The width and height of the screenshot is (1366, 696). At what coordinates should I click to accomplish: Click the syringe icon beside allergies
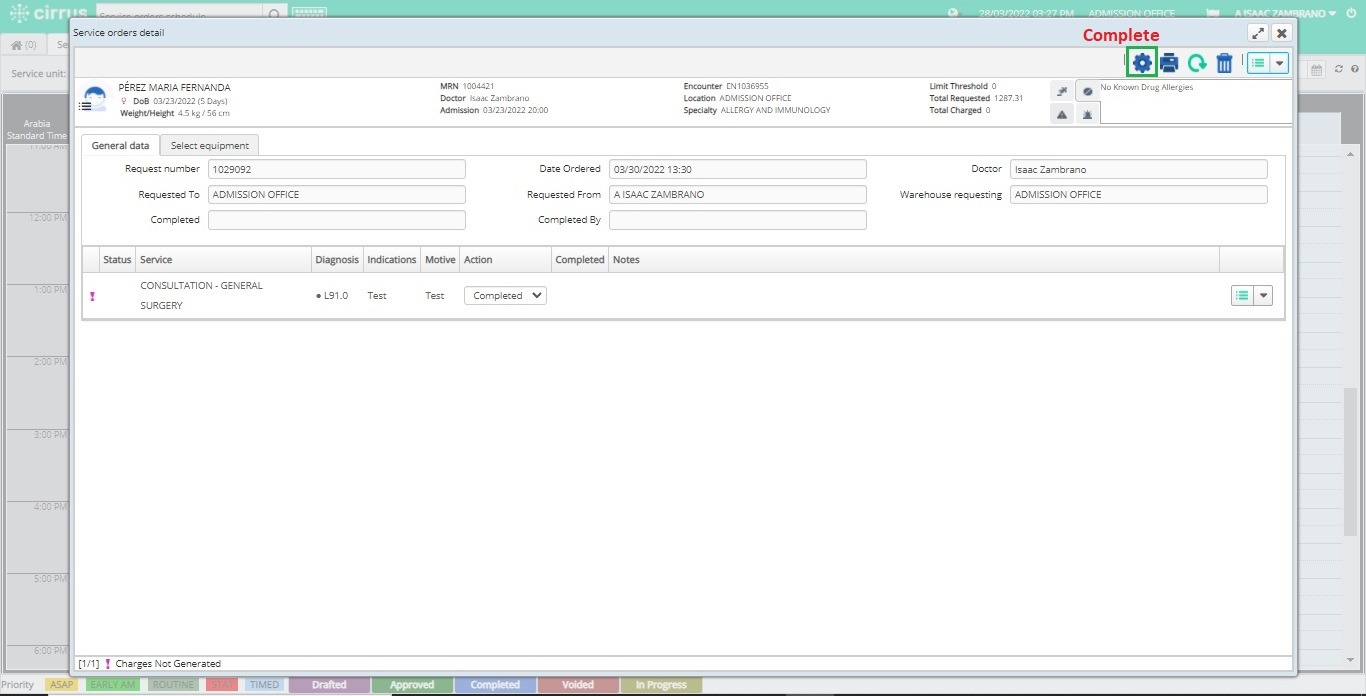1063,91
